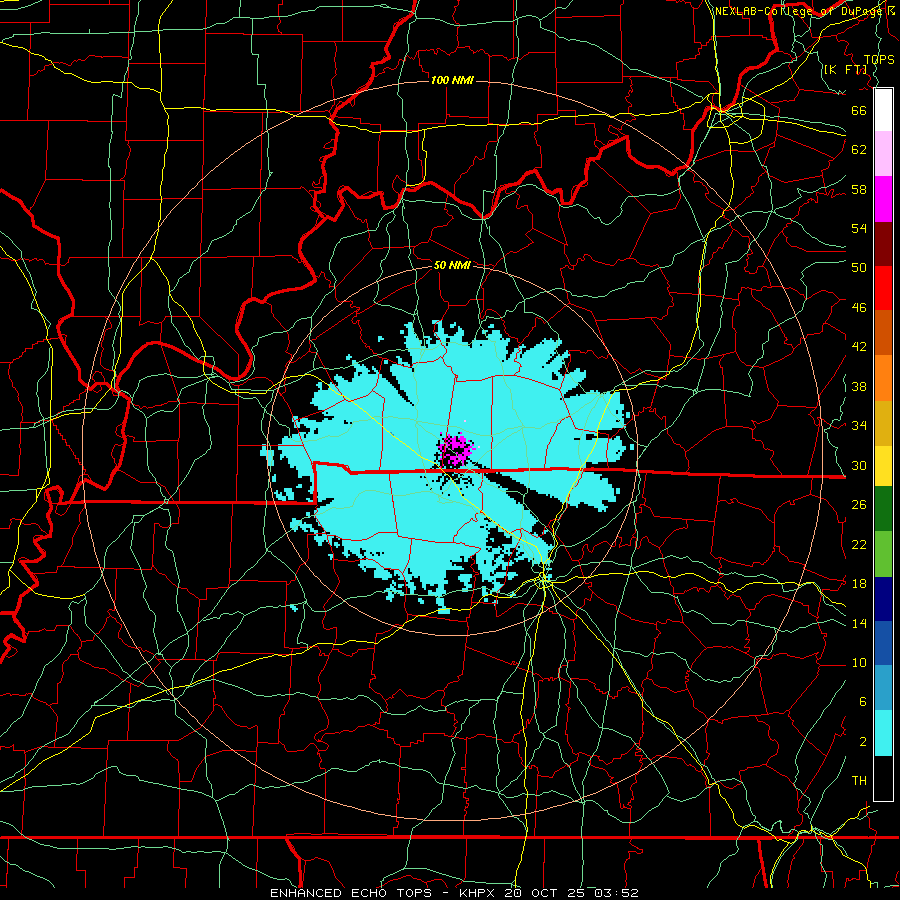Image resolution: width=900 pixels, height=900 pixels.
Task: Click the "34" legend value
Action: (x=859, y=425)
